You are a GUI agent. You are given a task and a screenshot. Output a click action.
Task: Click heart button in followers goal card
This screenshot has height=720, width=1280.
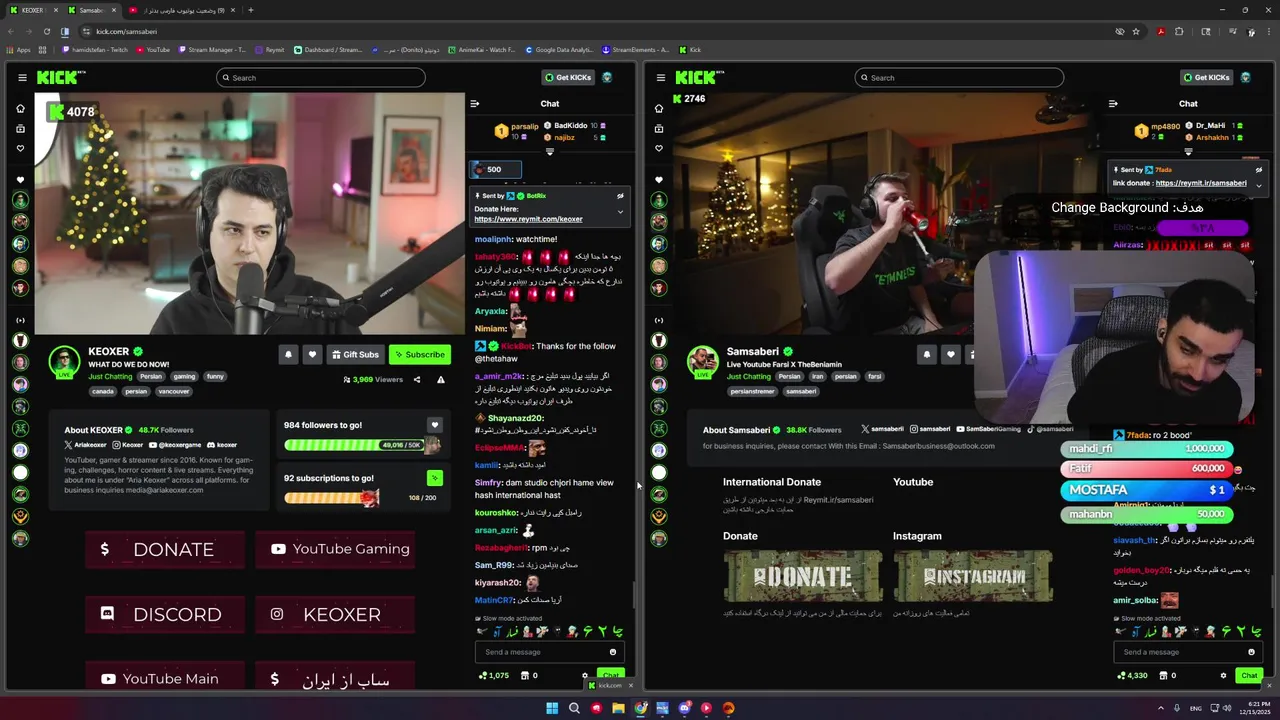434,425
